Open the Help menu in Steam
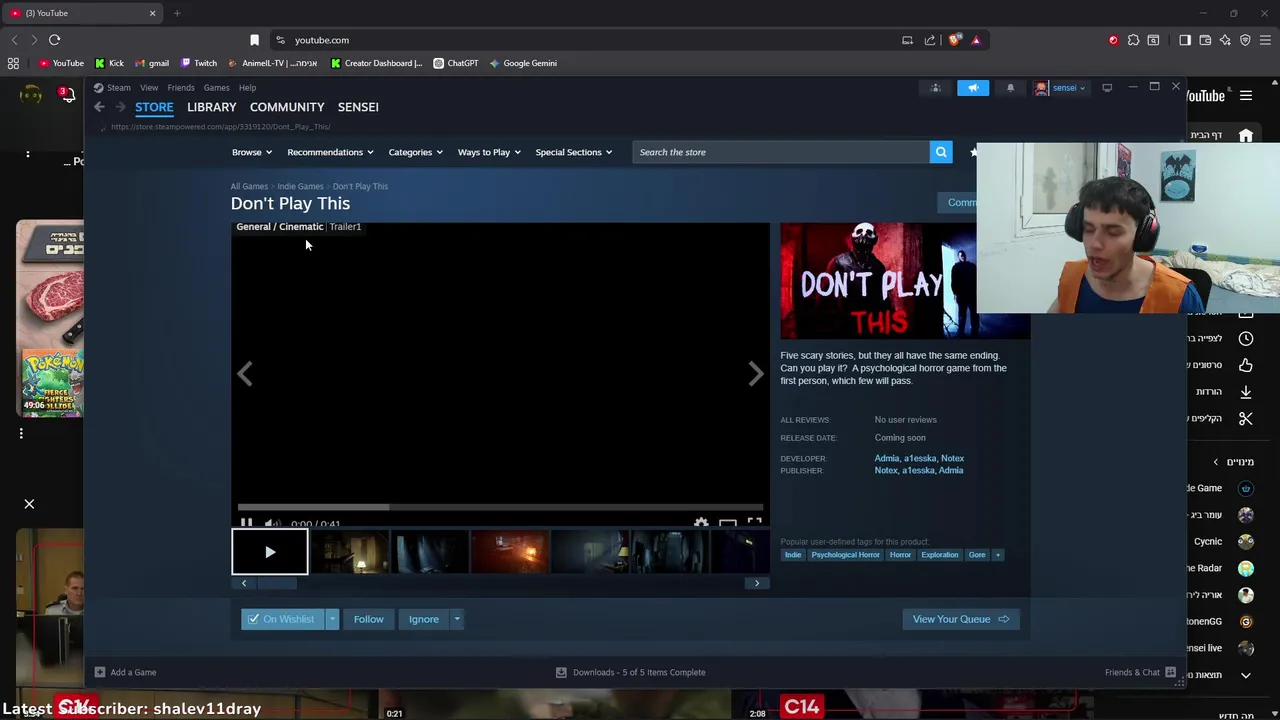This screenshot has height=720, width=1280. click(x=247, y=87)
